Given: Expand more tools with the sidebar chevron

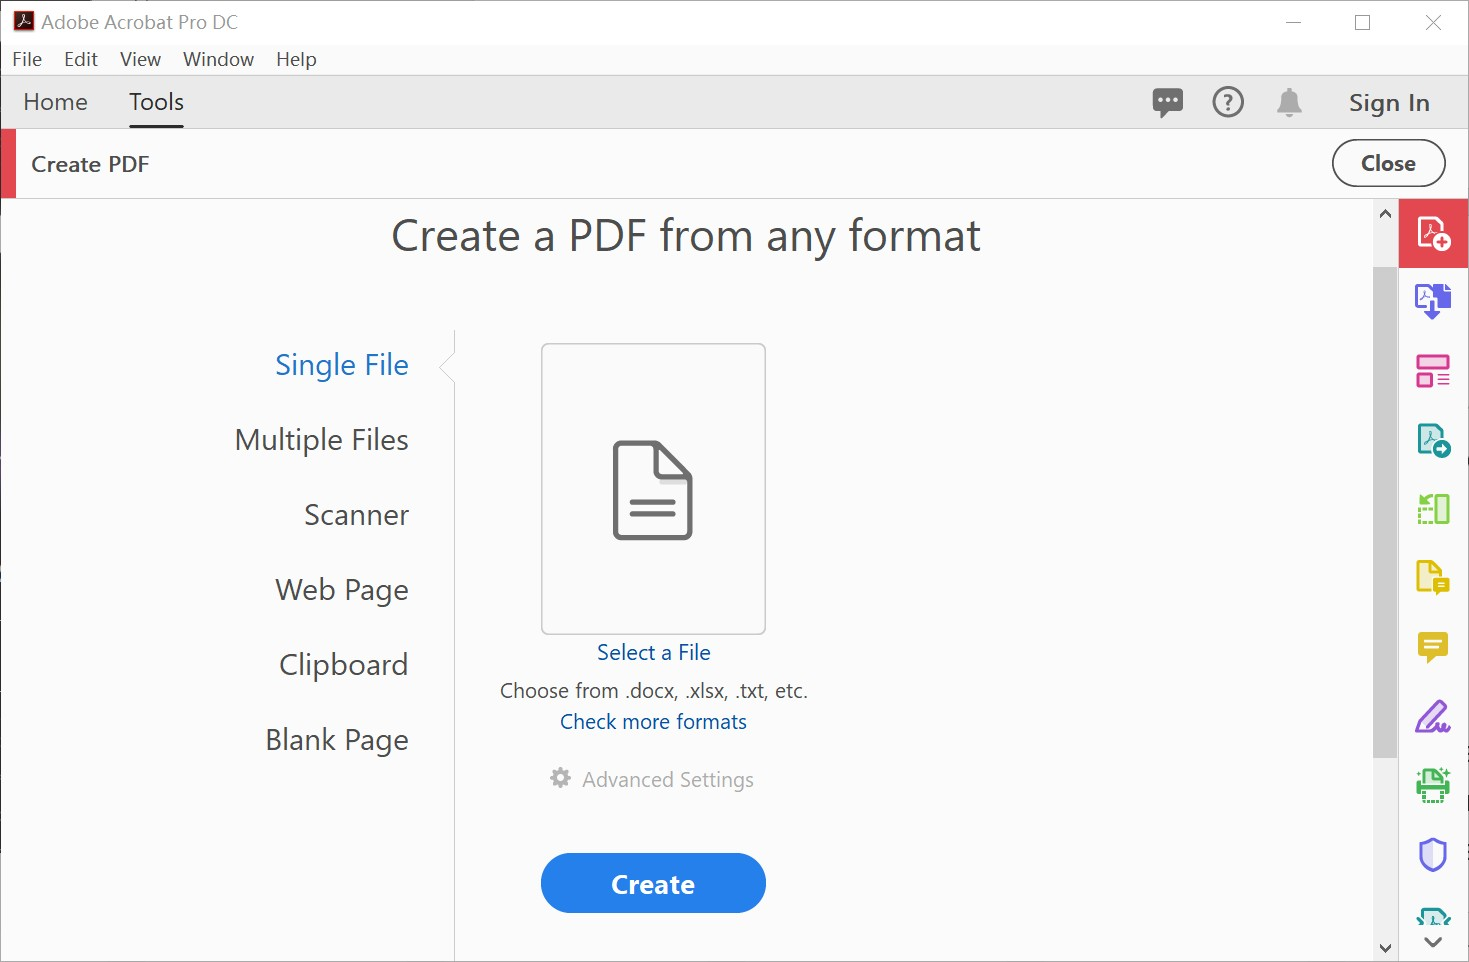Looking at the screenshot, I should 1430,941.
